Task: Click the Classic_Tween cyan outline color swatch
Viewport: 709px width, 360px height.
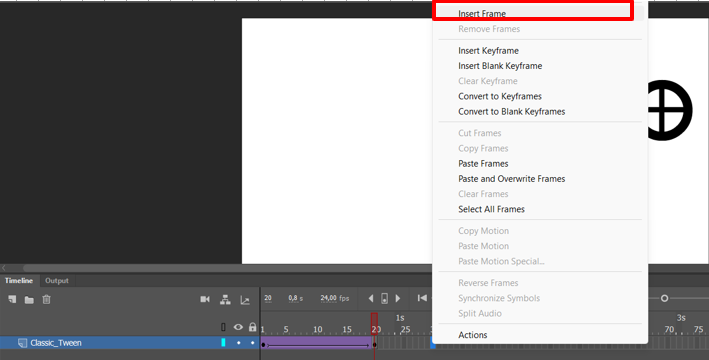Action: [223, 343]
